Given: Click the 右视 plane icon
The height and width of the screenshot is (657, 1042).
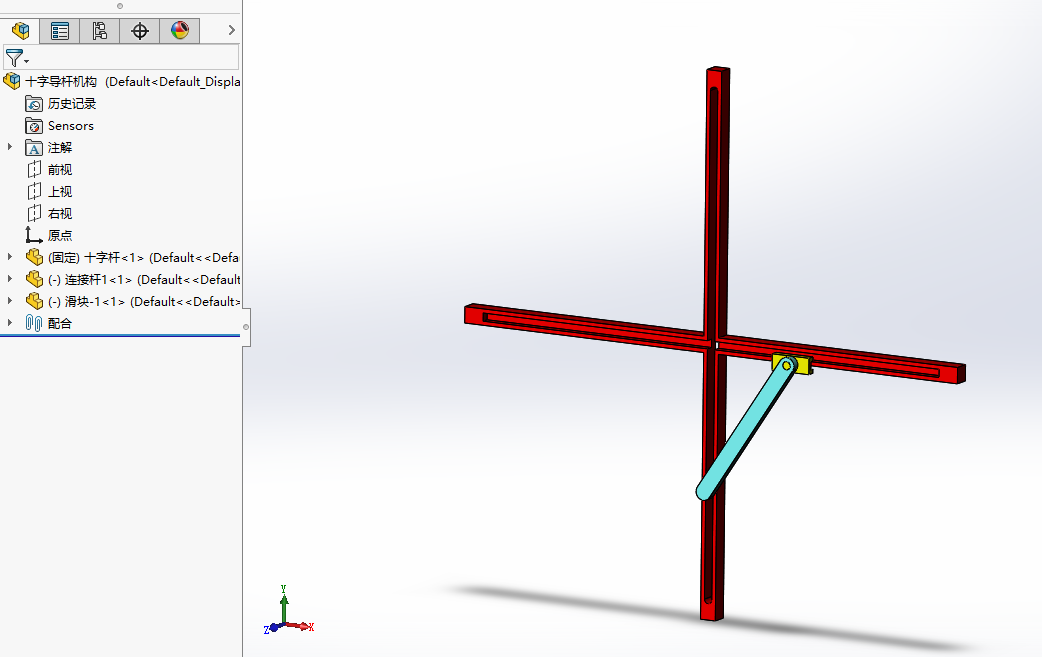Looking at the screenshot, I should [34, 213].
